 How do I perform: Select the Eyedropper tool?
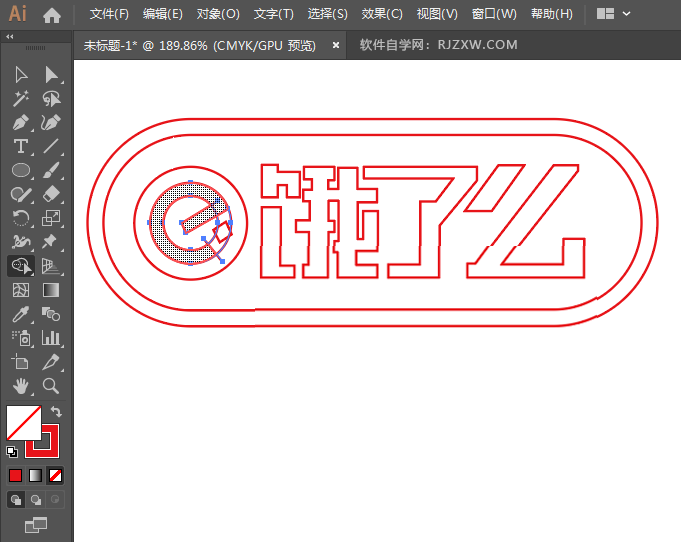tap(21, 314)
